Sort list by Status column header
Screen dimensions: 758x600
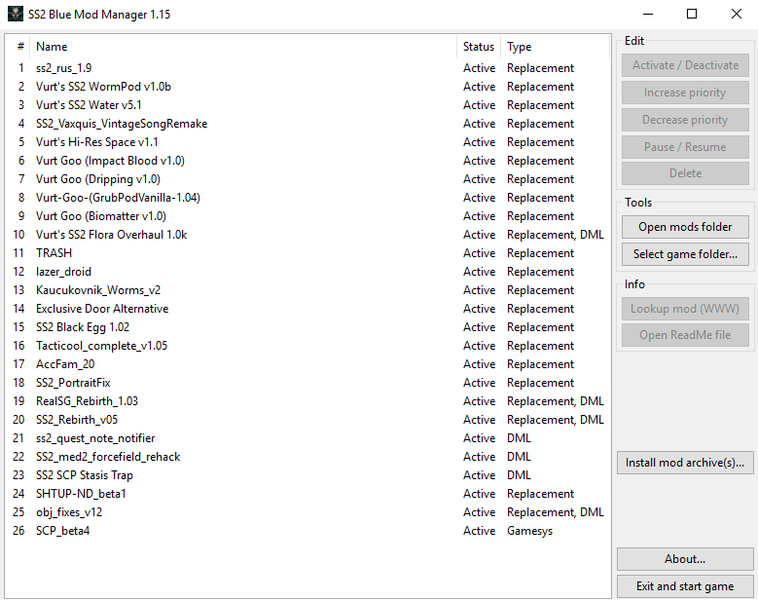479,47
